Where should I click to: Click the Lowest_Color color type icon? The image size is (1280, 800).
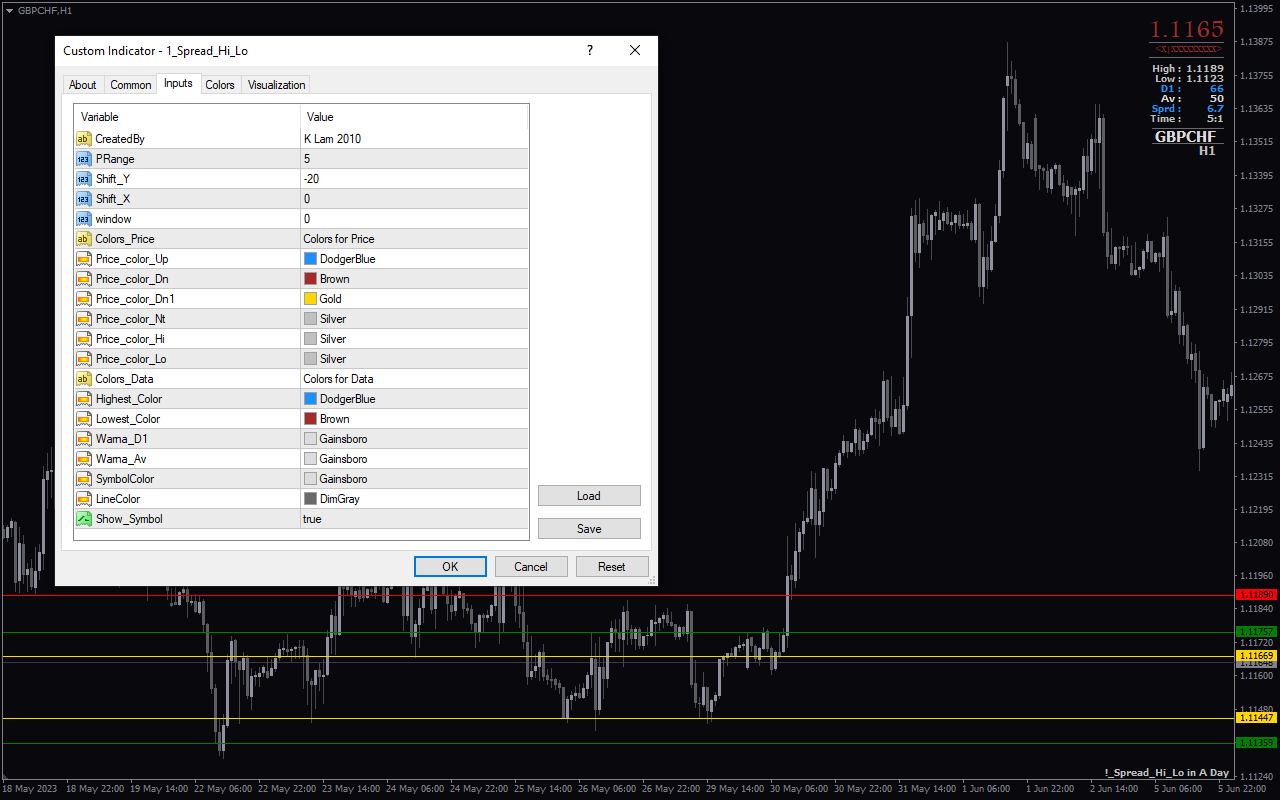tap(83, 419)
